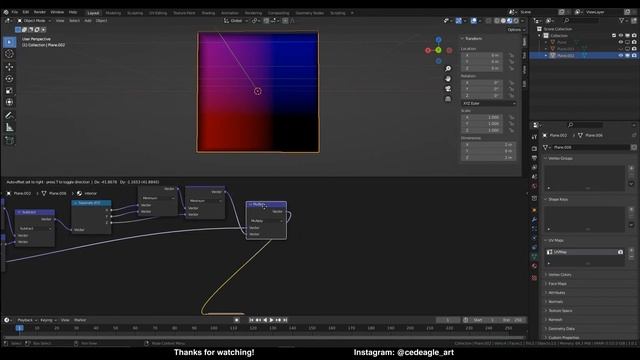
Task: Select the Rotate tool
Action: (9, 78)
